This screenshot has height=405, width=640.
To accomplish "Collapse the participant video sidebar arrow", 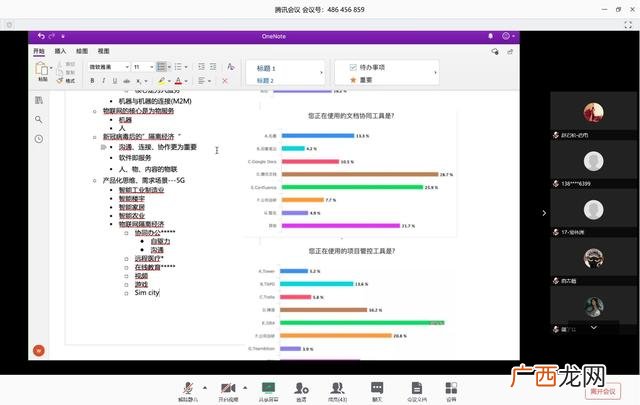I will point(544,213).
